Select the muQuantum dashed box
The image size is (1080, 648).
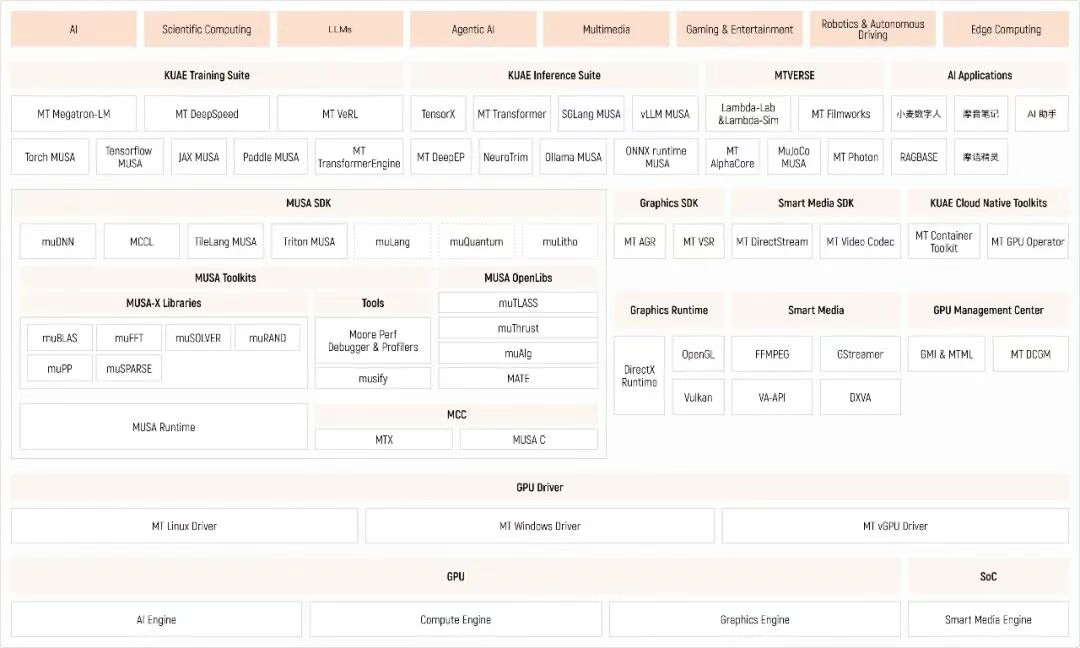[x=476, y=242]
